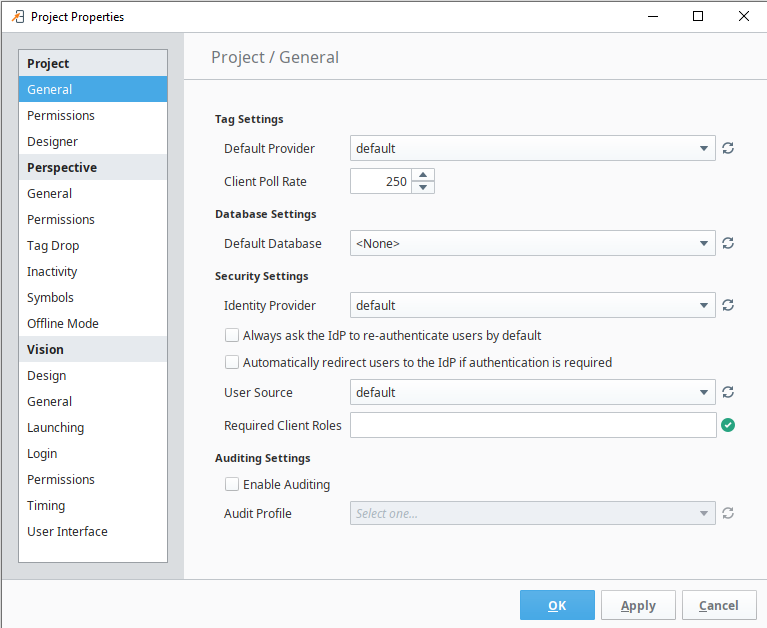767x628 pixels.
Task: Enable always ask IdP to re-authenticate
Action: [232, 335]
